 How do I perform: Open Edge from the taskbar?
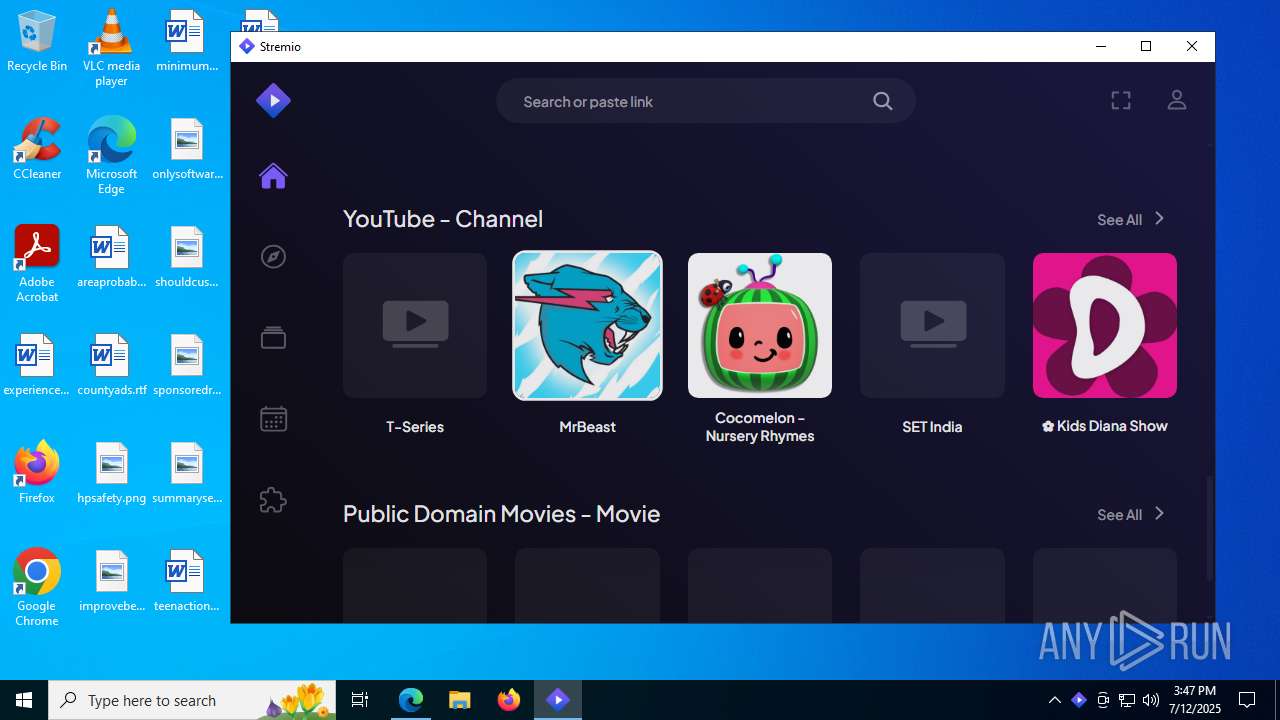[x=411, y=700]
